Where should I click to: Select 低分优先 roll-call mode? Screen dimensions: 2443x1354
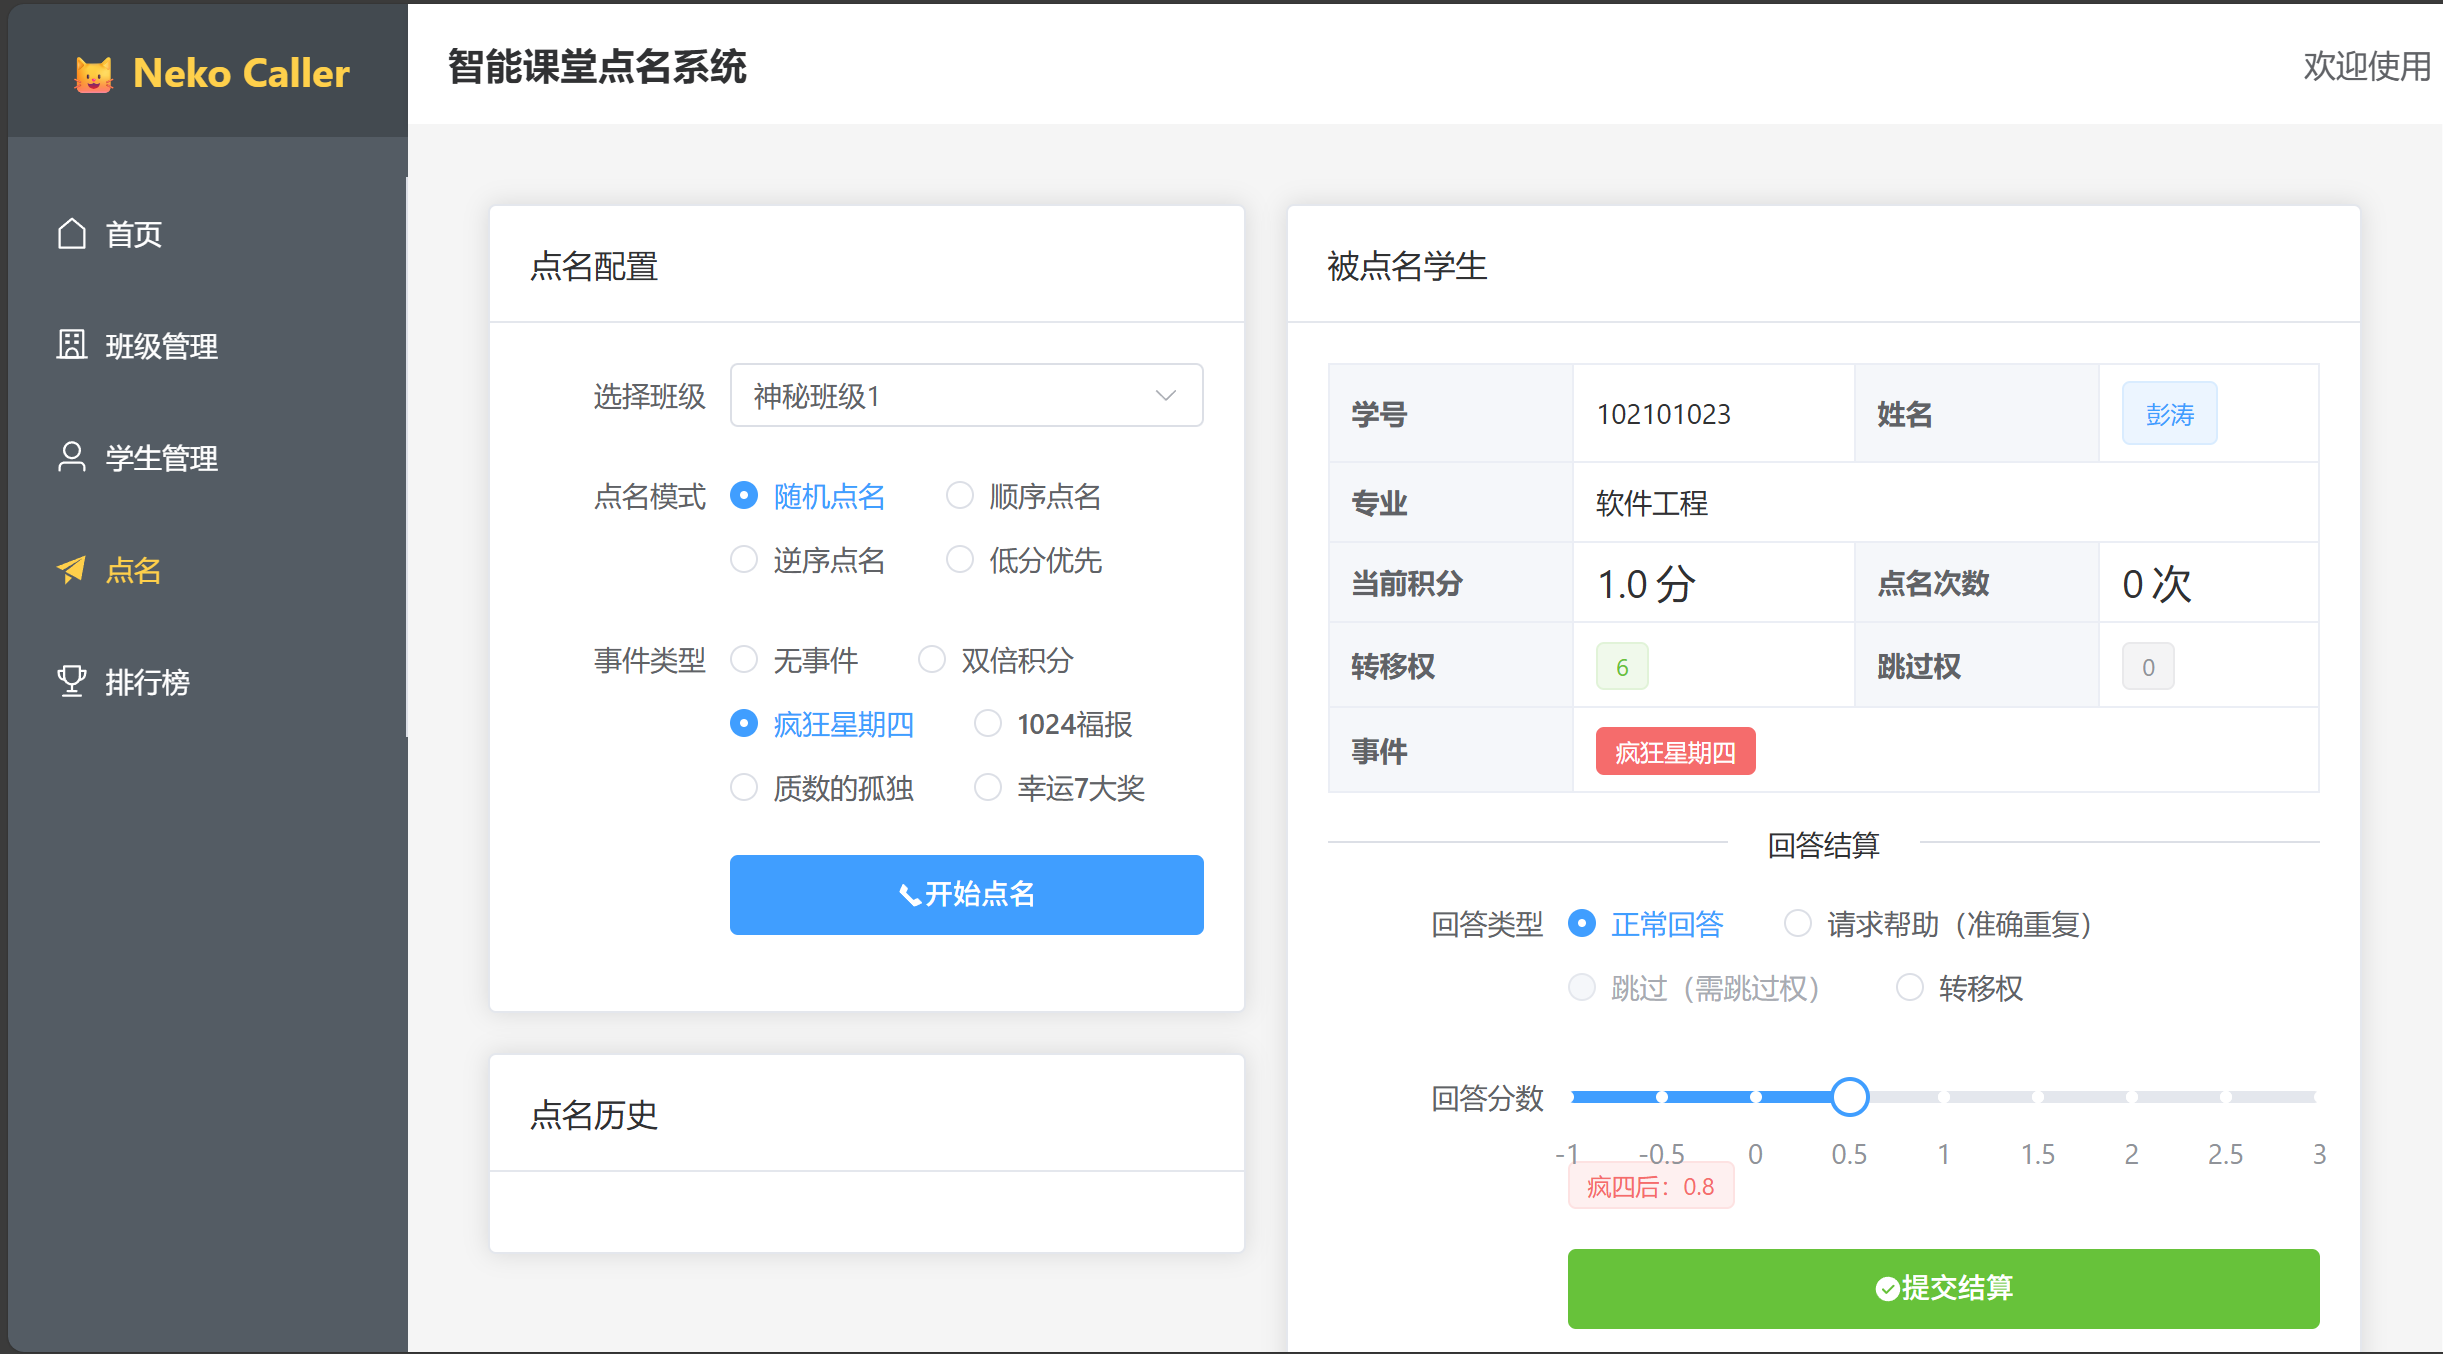[x=960, y=560]
